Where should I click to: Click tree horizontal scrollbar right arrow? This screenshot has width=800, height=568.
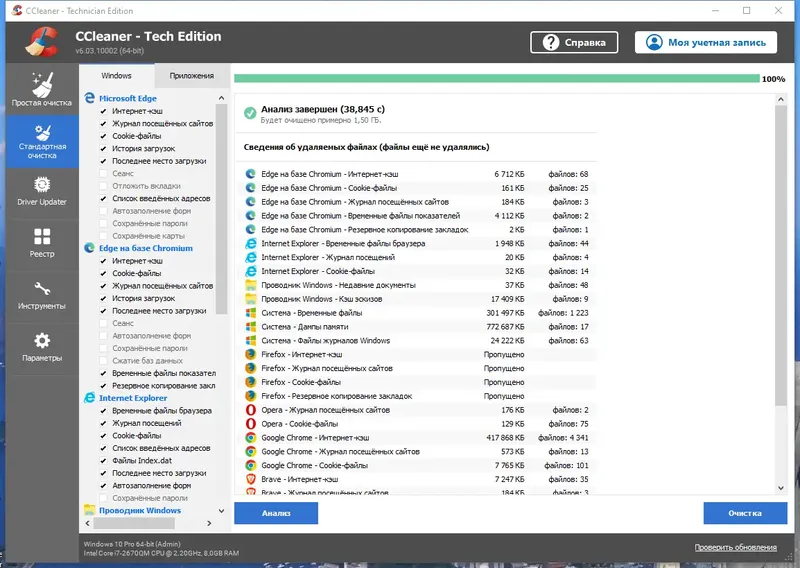(x=209, y=523)
